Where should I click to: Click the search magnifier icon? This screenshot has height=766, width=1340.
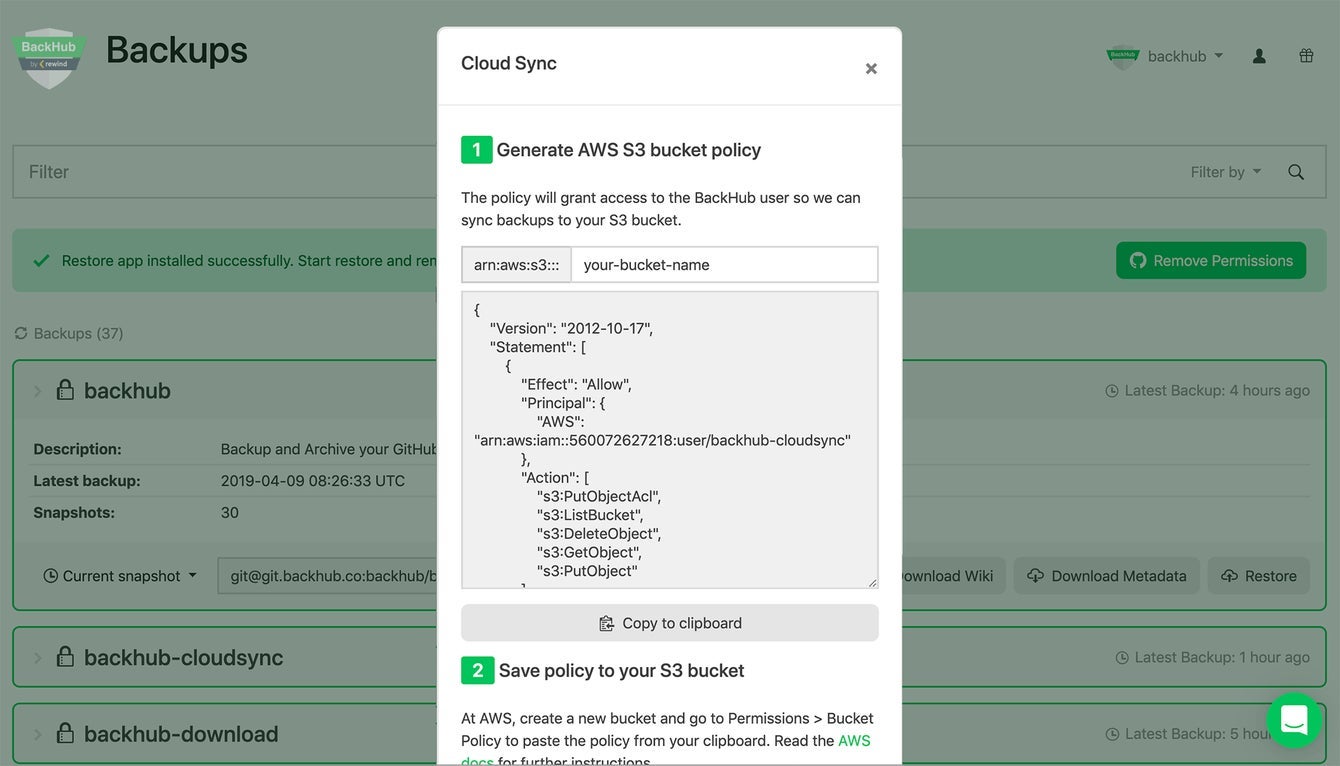click(x=1296, y=172)
